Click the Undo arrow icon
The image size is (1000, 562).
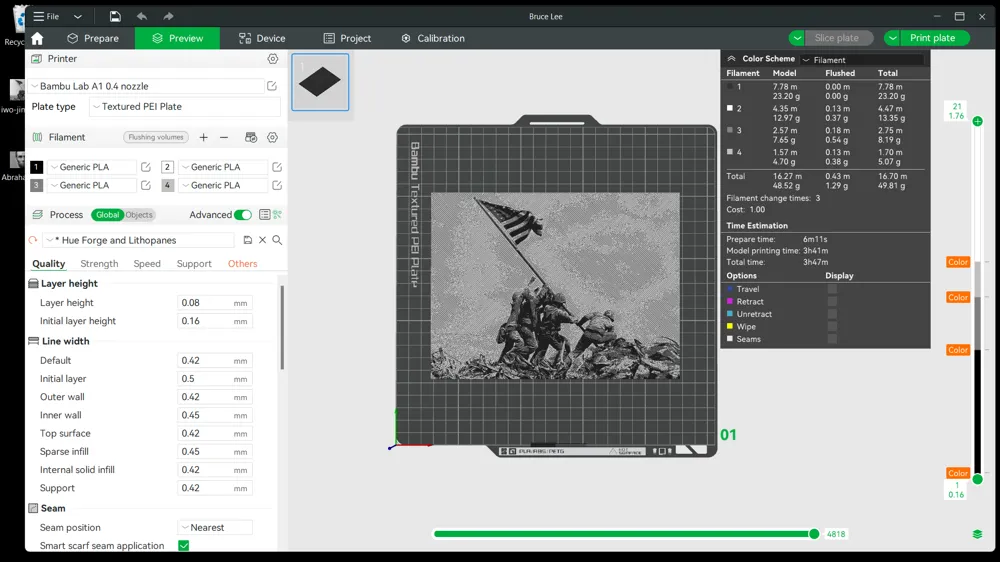click(x=142, y=16)
